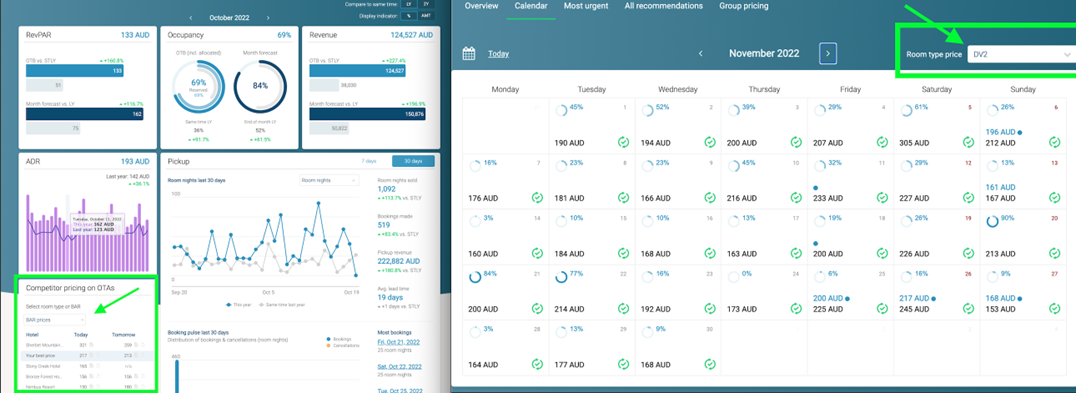Open the Room type price DV2 dropdown
Screen dimensions: 1076x393
click(1019, 54)
